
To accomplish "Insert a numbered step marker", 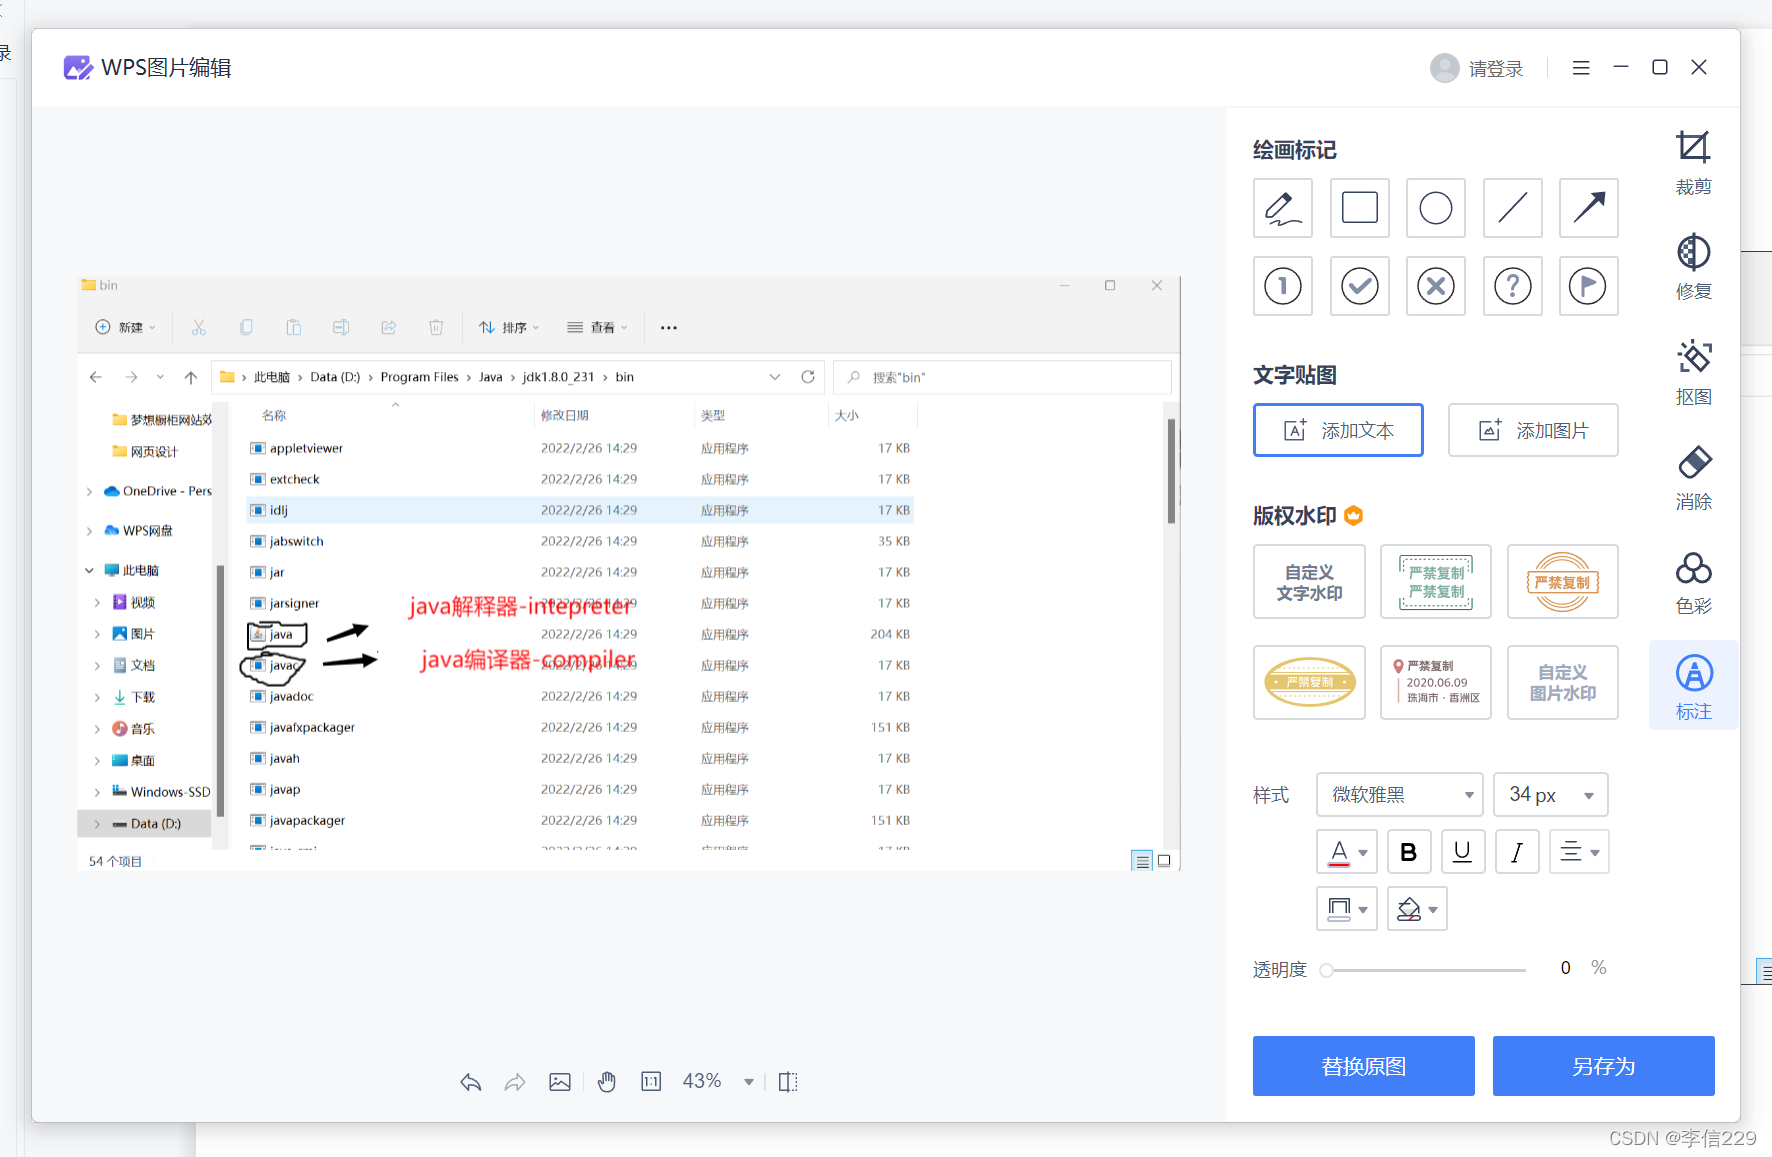I will pyautogui.click(x=1282, y=286).
